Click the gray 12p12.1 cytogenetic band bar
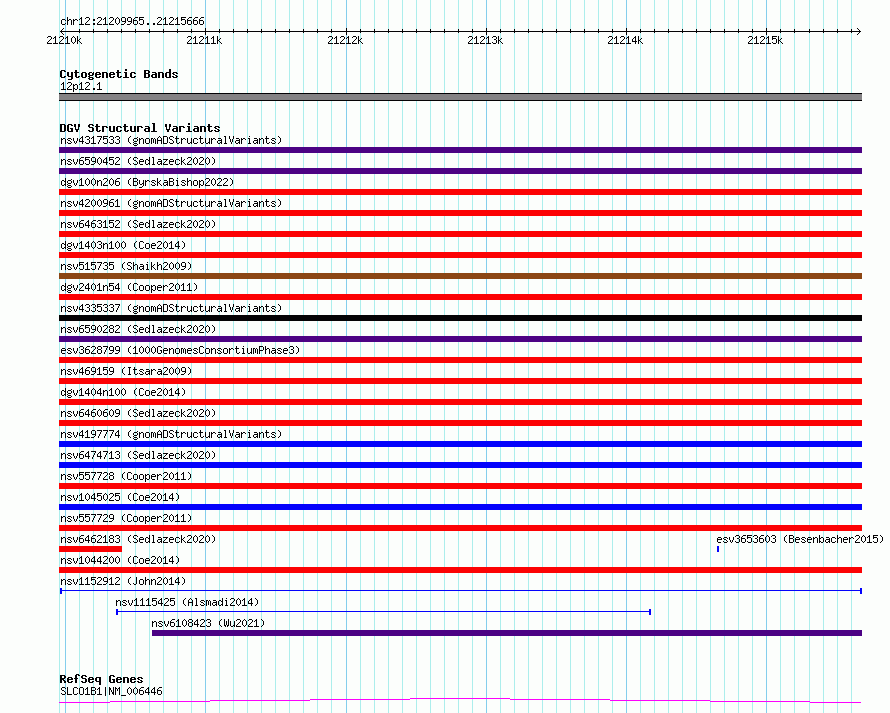 (460, 97)
